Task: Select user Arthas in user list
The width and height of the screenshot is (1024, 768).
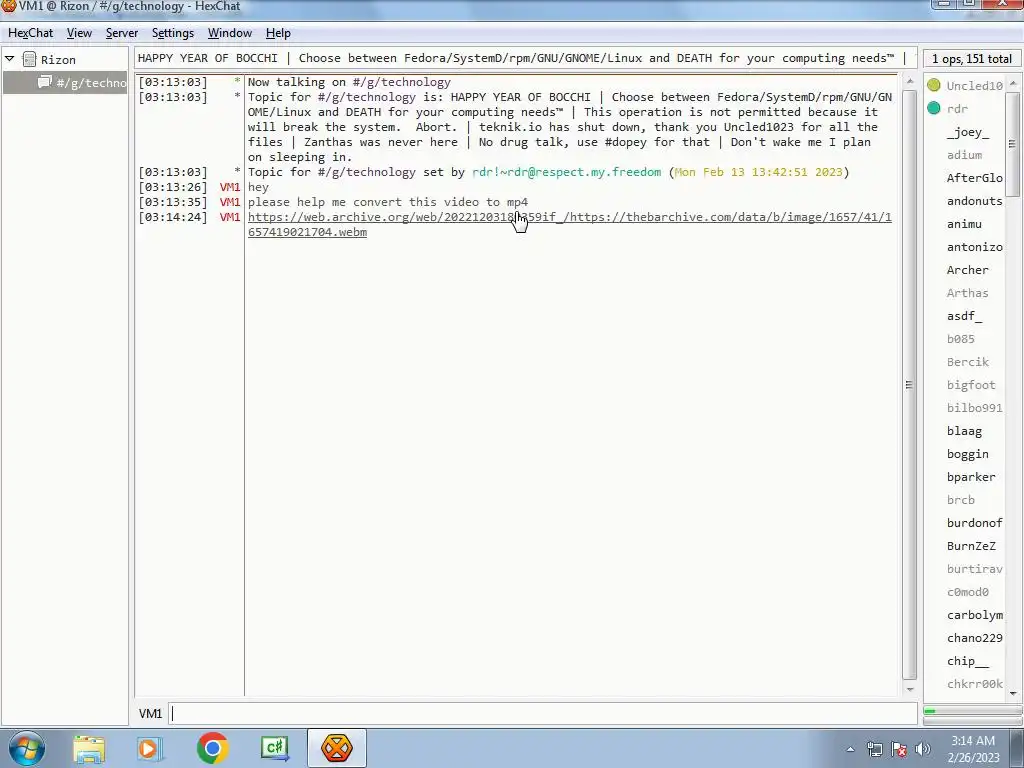Action: 967,293
